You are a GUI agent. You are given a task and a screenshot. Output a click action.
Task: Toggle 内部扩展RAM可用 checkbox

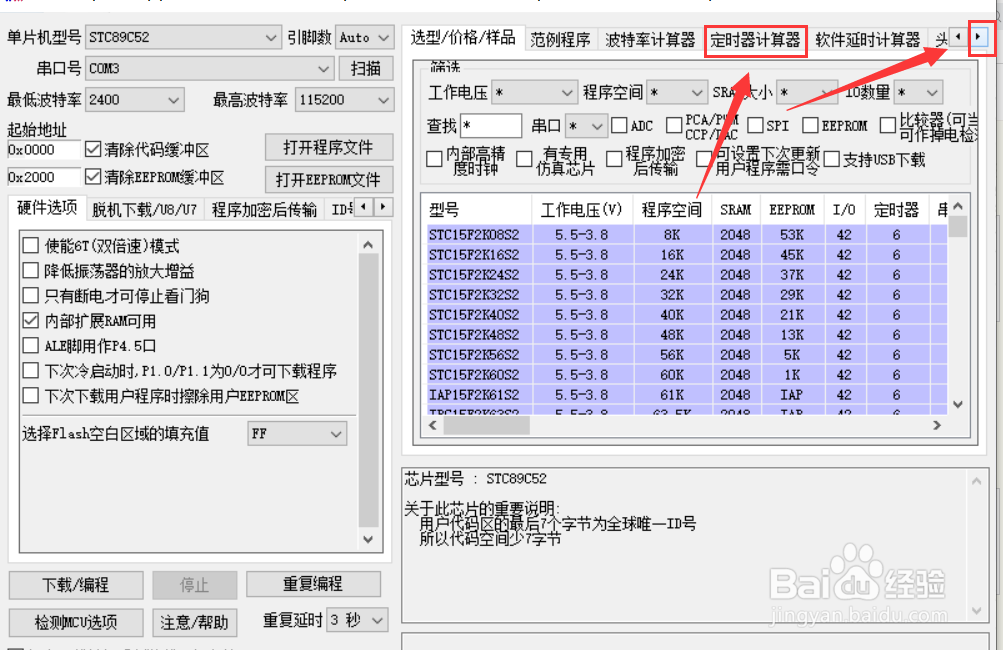(x=30, y=321)
